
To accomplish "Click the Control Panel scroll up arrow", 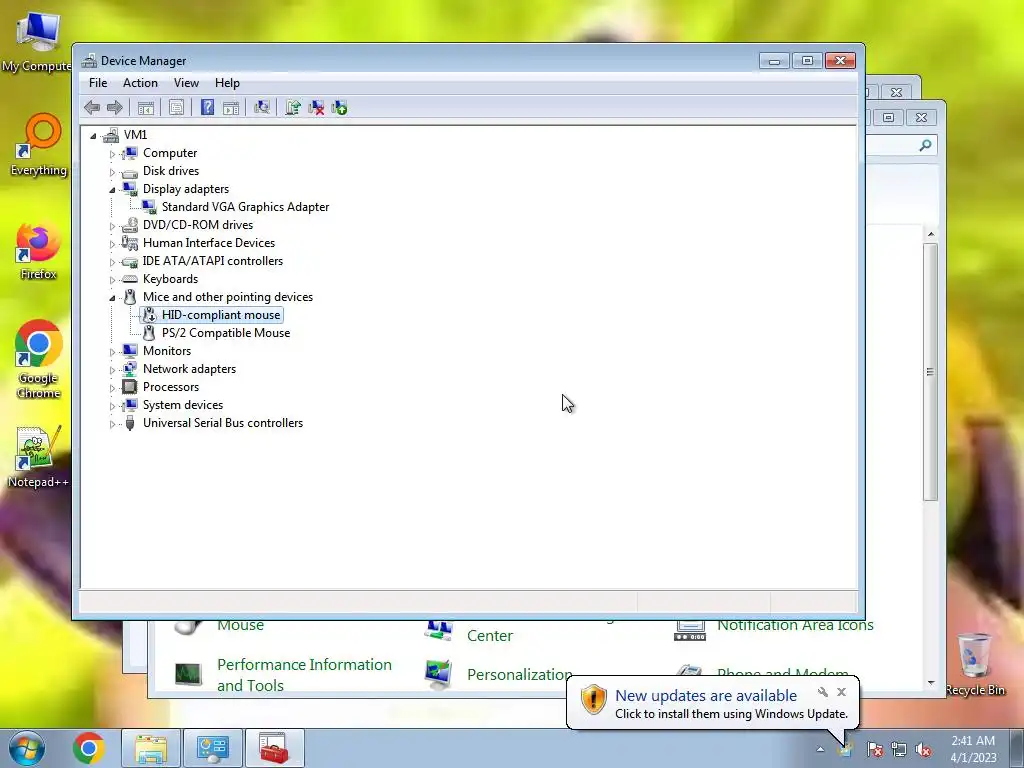I will point(931,234).
